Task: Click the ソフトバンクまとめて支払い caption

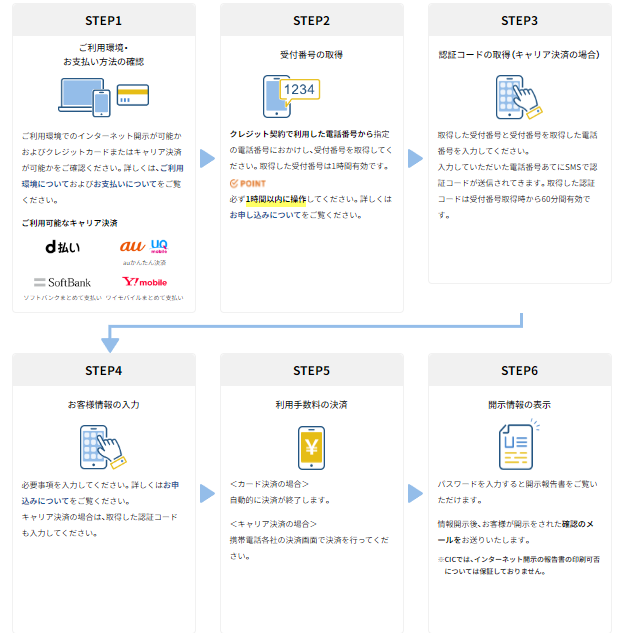Action: click(x=63, y=298)
